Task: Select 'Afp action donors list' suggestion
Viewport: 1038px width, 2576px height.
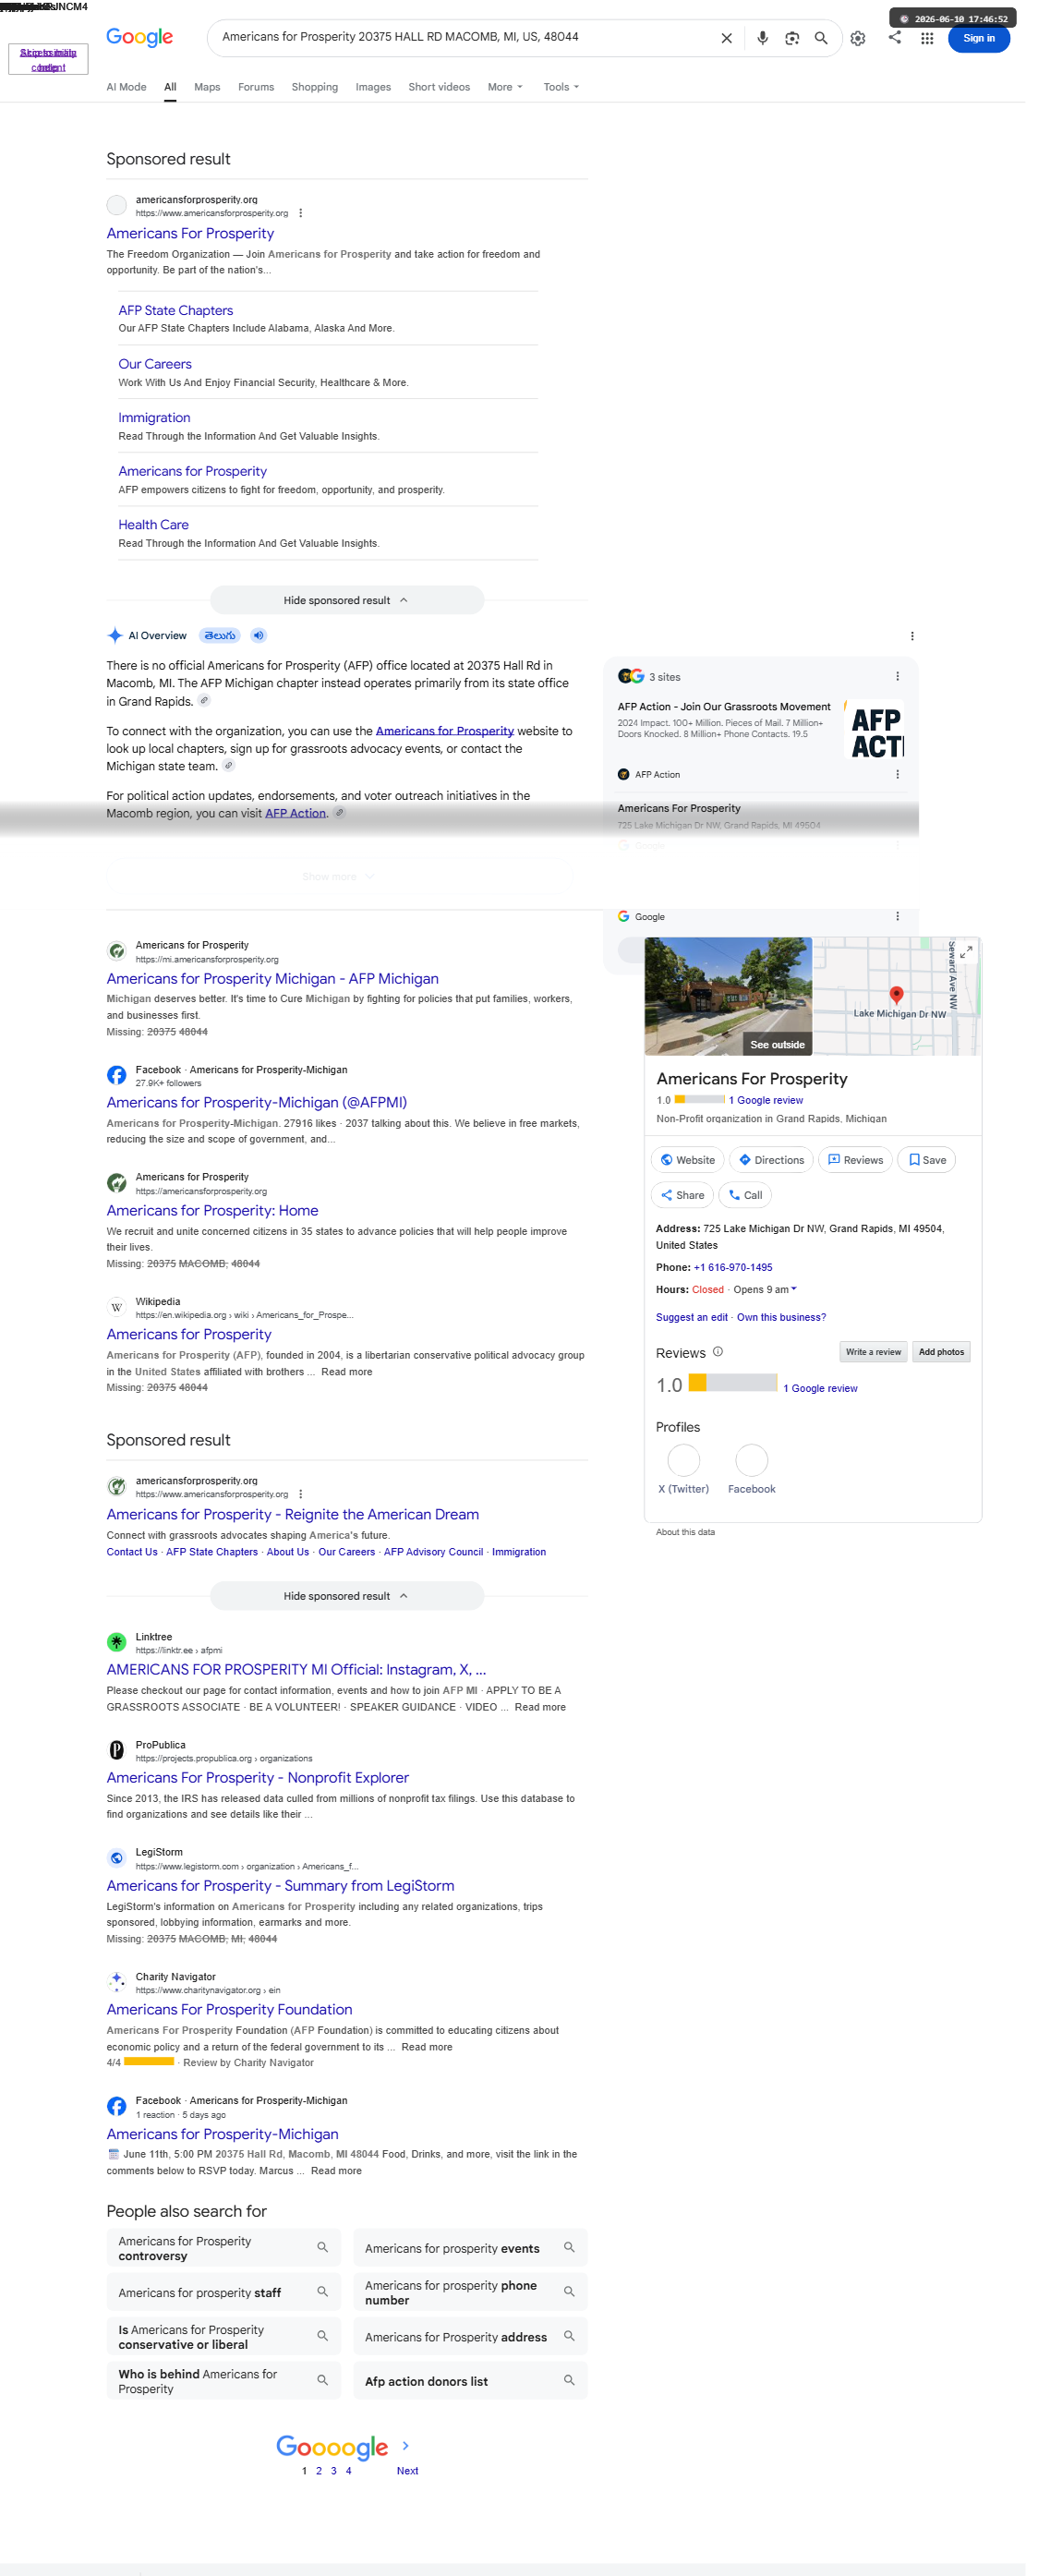Action: tap(470, 2381)
